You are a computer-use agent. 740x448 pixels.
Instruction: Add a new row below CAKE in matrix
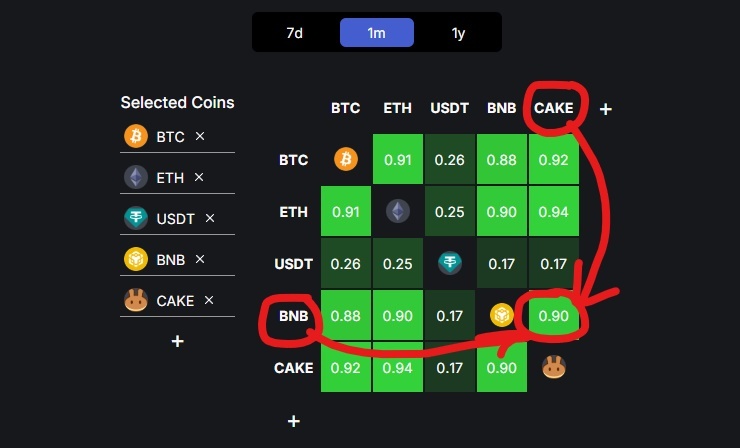point(294,421)
